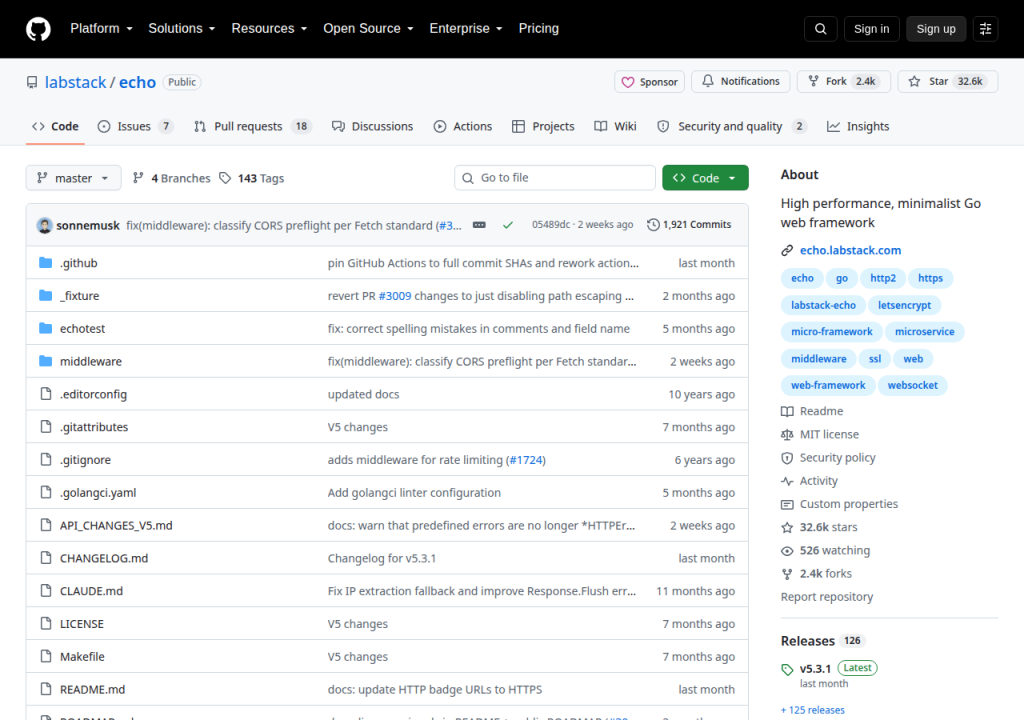Switch to the Issues tab
The height and width of the screenshot is (720, 1024).
135,126
